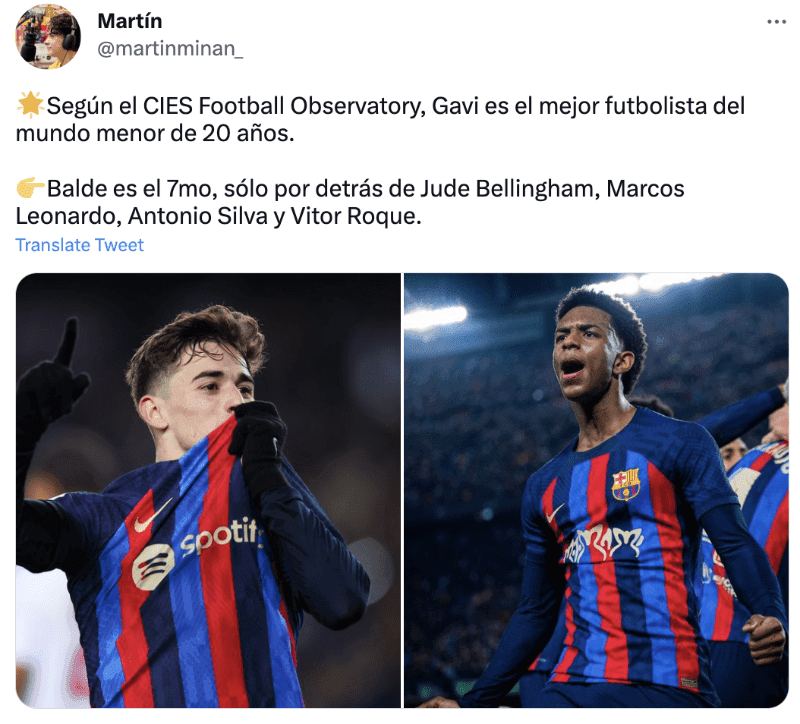Viewport: 800px width, 724px height.
Task: Click the star emoji starting the tweet
Action: coord(30,106)
